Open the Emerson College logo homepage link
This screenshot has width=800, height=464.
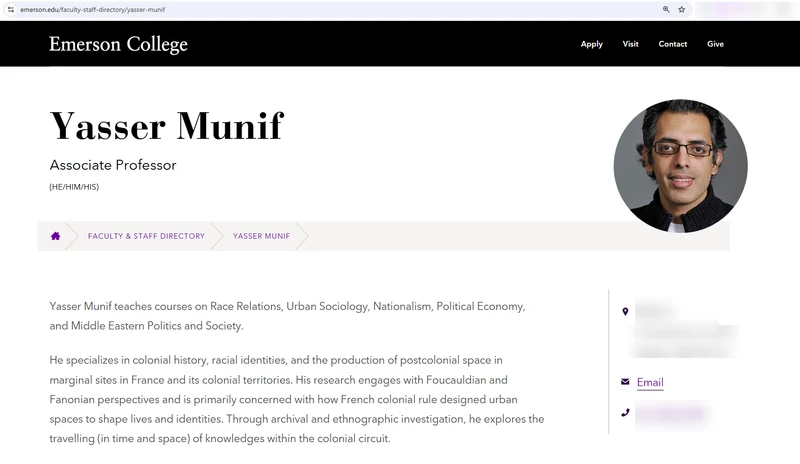click(118, 44)
